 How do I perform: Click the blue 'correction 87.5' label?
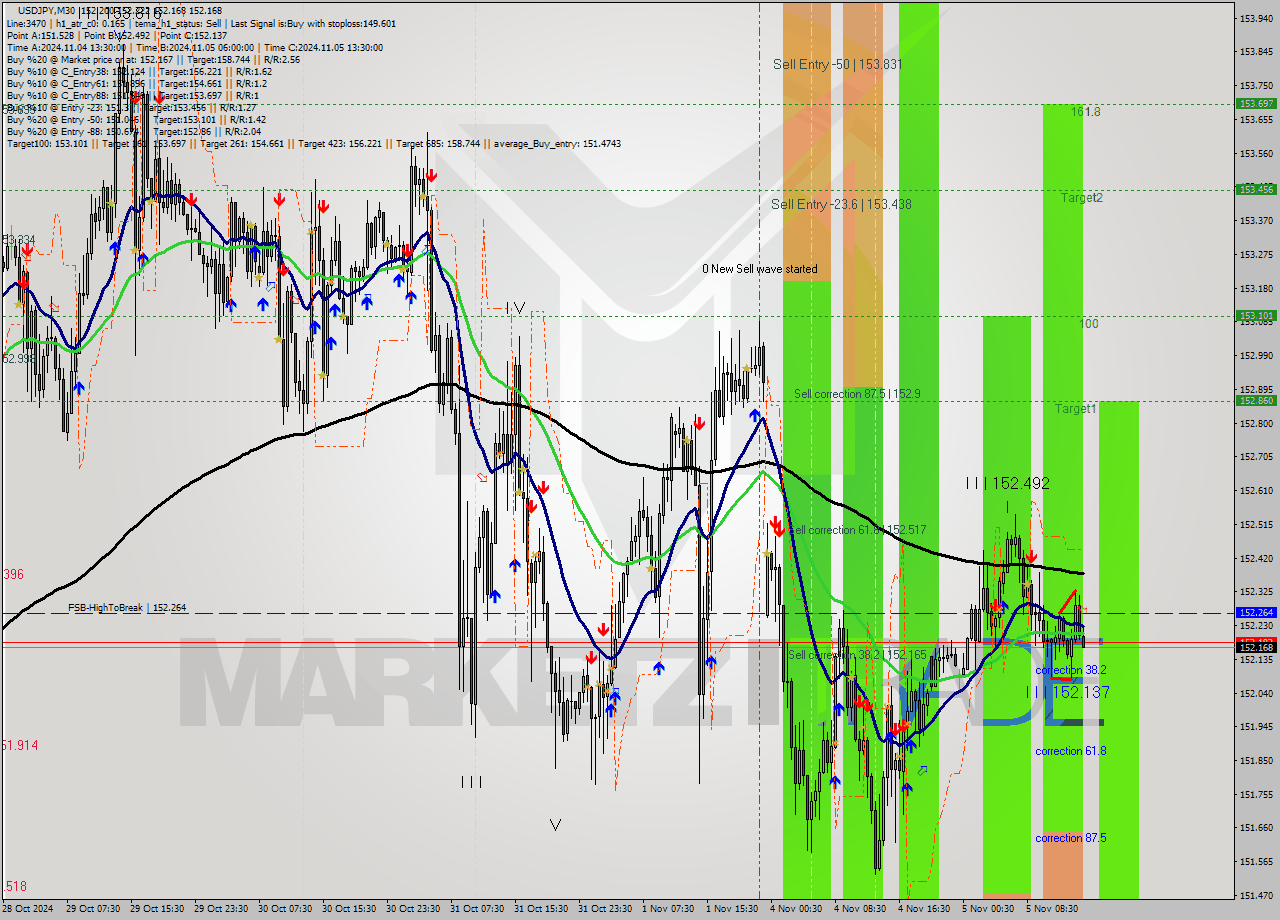1070,838
